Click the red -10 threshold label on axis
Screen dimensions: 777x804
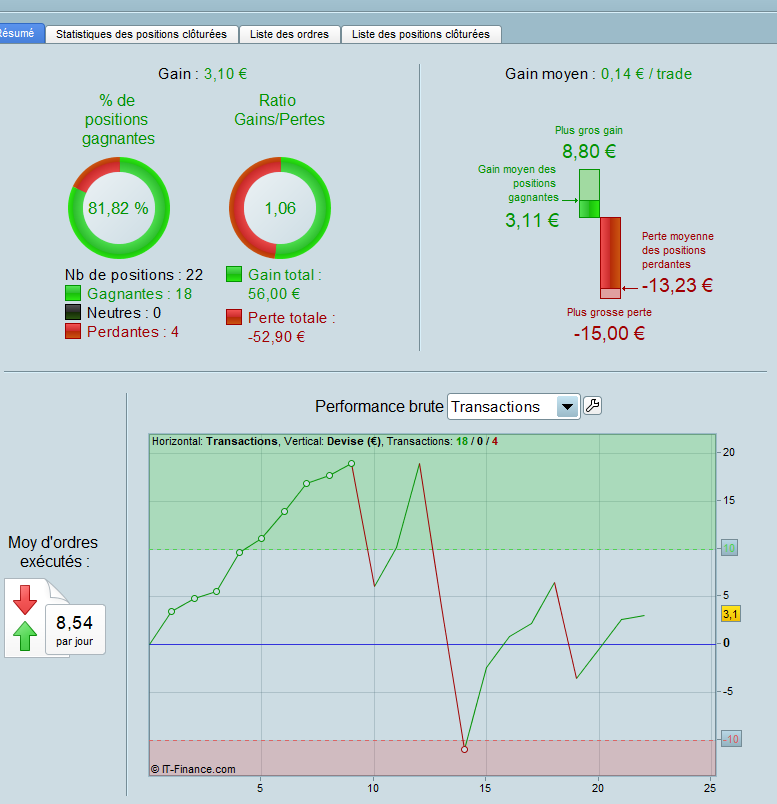click(x=731, y=739)
